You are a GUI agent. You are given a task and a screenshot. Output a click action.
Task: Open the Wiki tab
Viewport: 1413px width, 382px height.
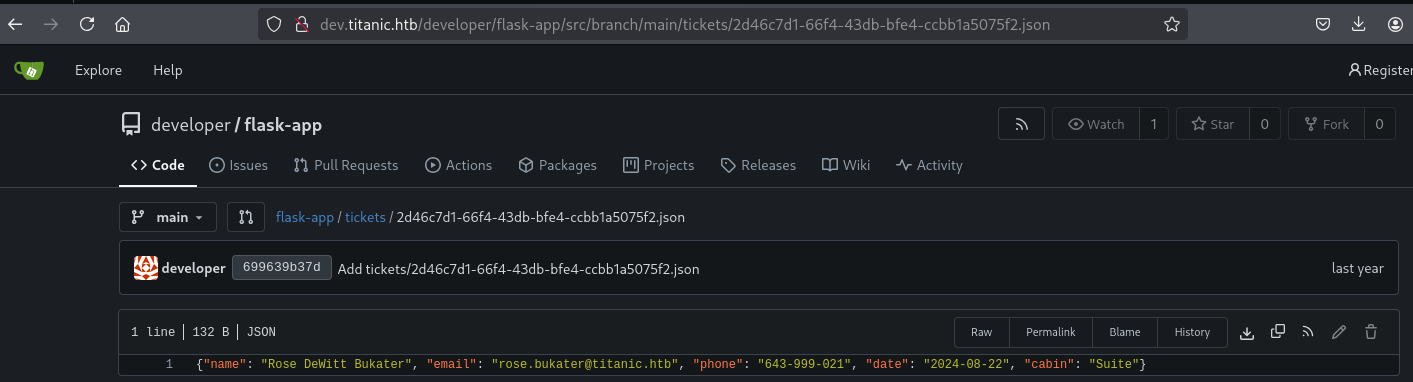pyautogui.click(x=846, y=165)
